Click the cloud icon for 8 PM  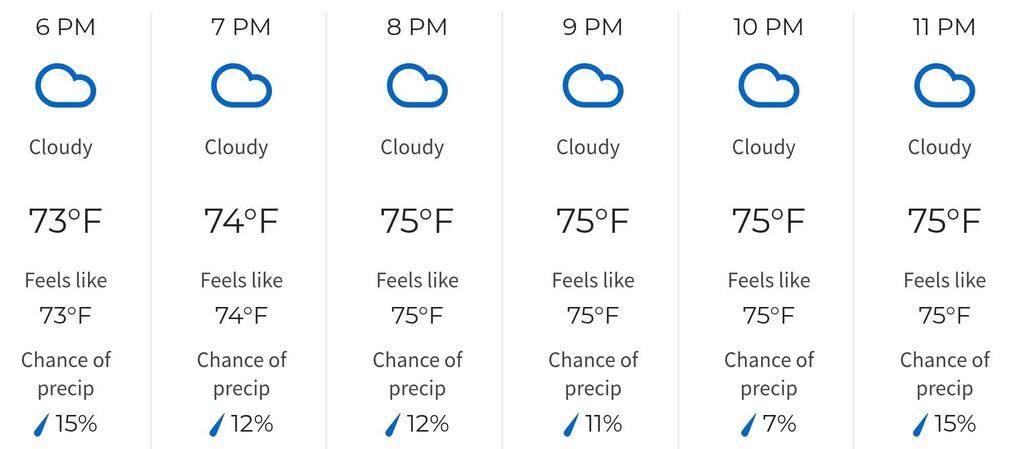417,85
